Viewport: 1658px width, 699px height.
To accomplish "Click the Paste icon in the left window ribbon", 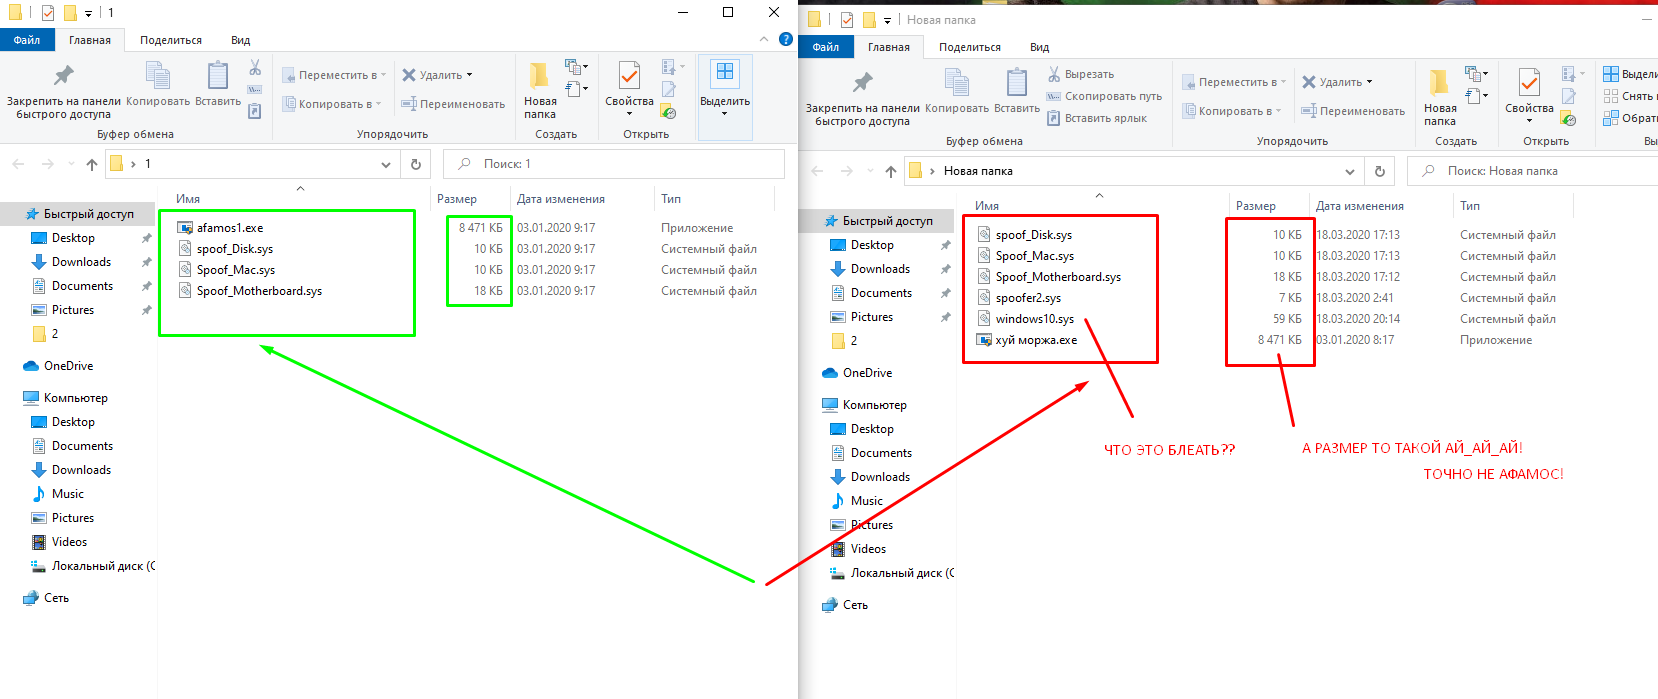I will click(217, 76).
